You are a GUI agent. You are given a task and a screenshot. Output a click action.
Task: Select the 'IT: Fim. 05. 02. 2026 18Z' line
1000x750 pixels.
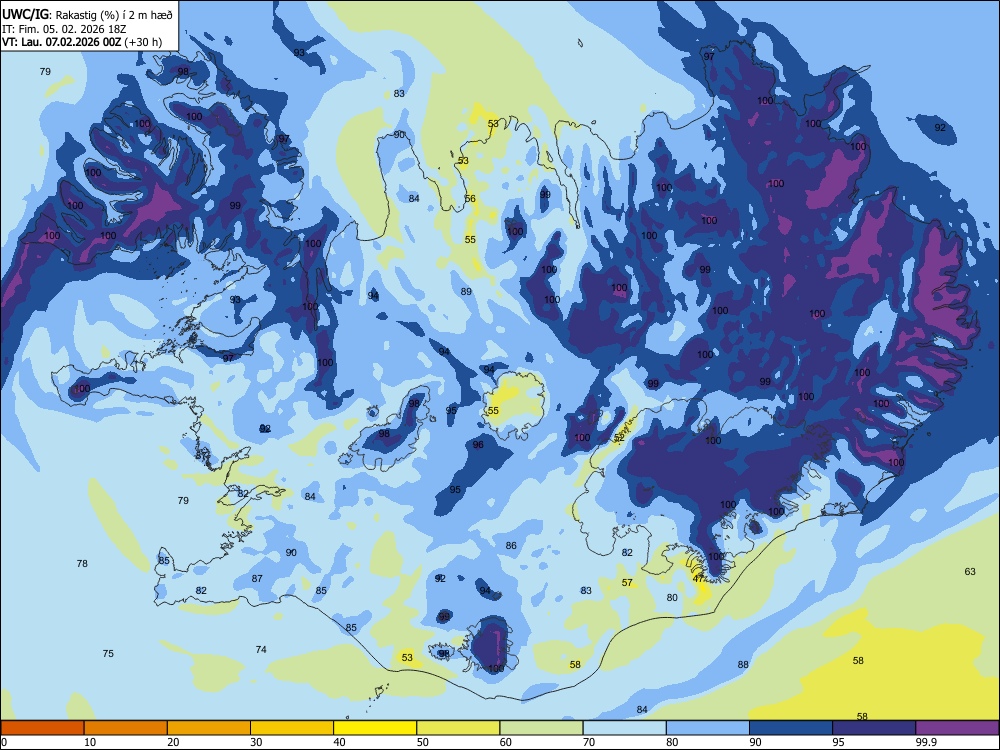click(64, 29)
